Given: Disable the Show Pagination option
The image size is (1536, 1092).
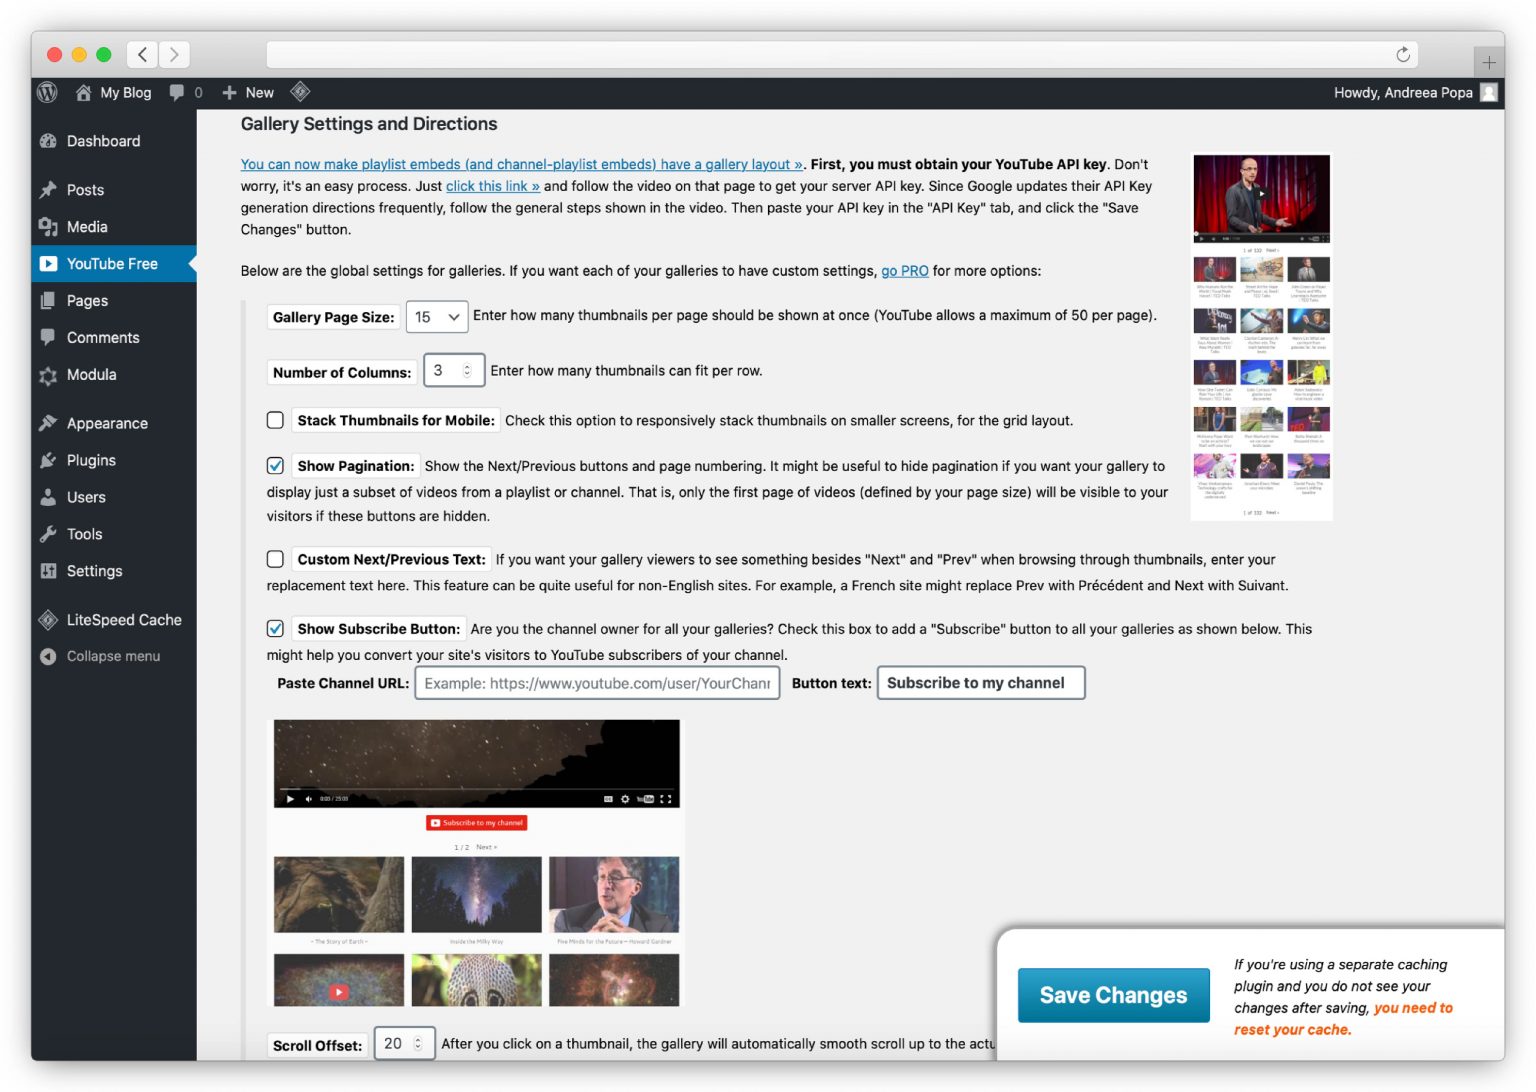Looking at the screenshot, I should coord(275,464).
